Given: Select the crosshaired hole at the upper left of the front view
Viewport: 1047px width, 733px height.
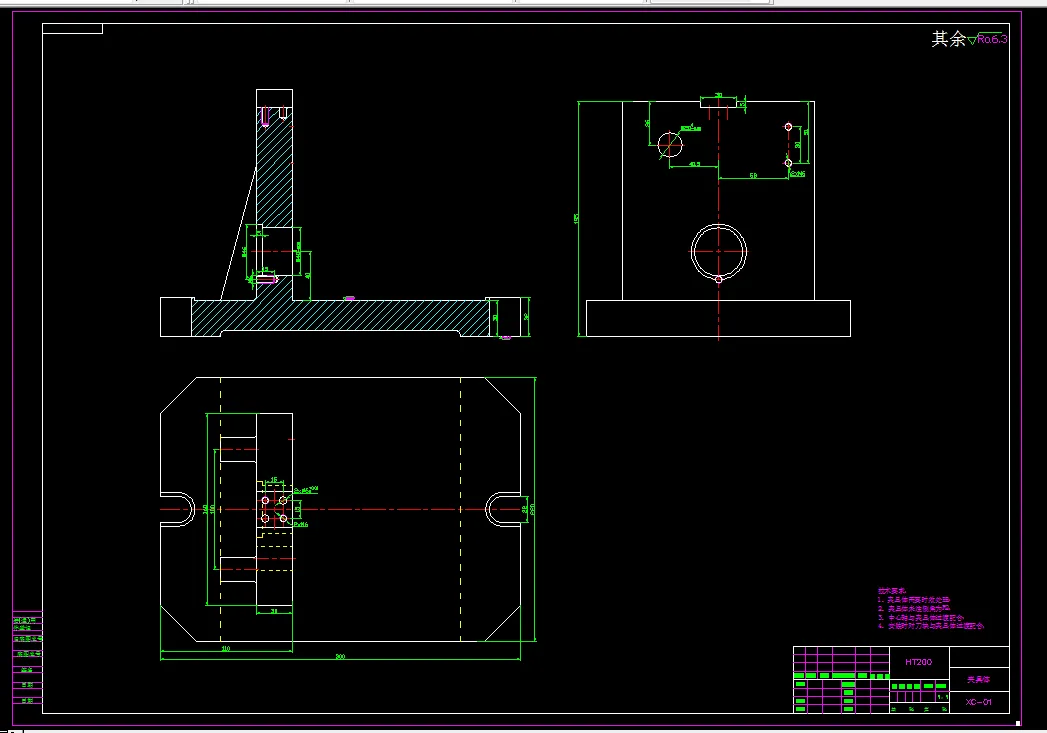Looking at the screenshot, I should pyautogui.click(x=670, y=144).
